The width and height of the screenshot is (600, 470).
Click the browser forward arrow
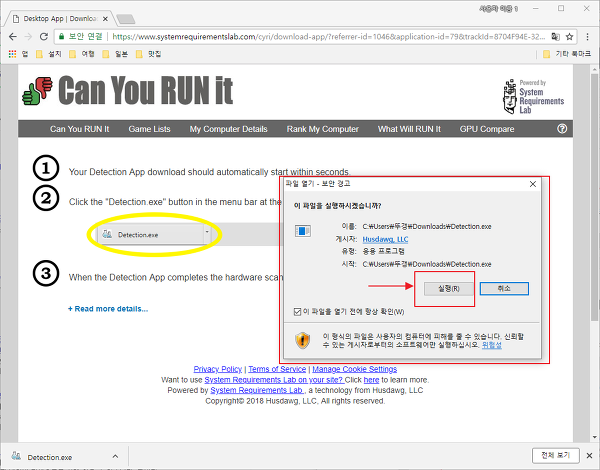point(28,37)
